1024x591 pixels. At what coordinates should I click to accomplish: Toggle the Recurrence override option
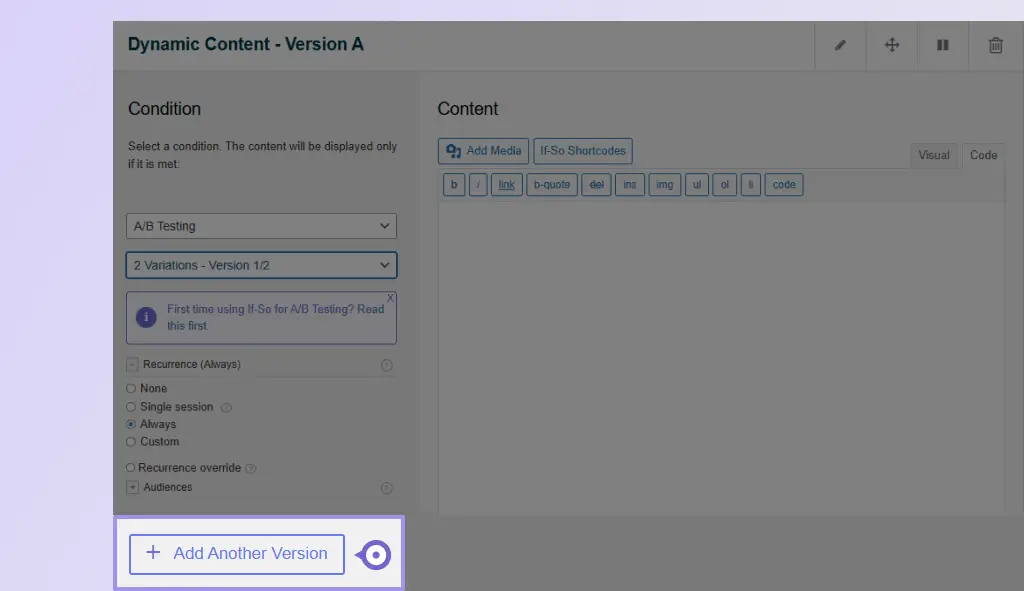[131, 468]
